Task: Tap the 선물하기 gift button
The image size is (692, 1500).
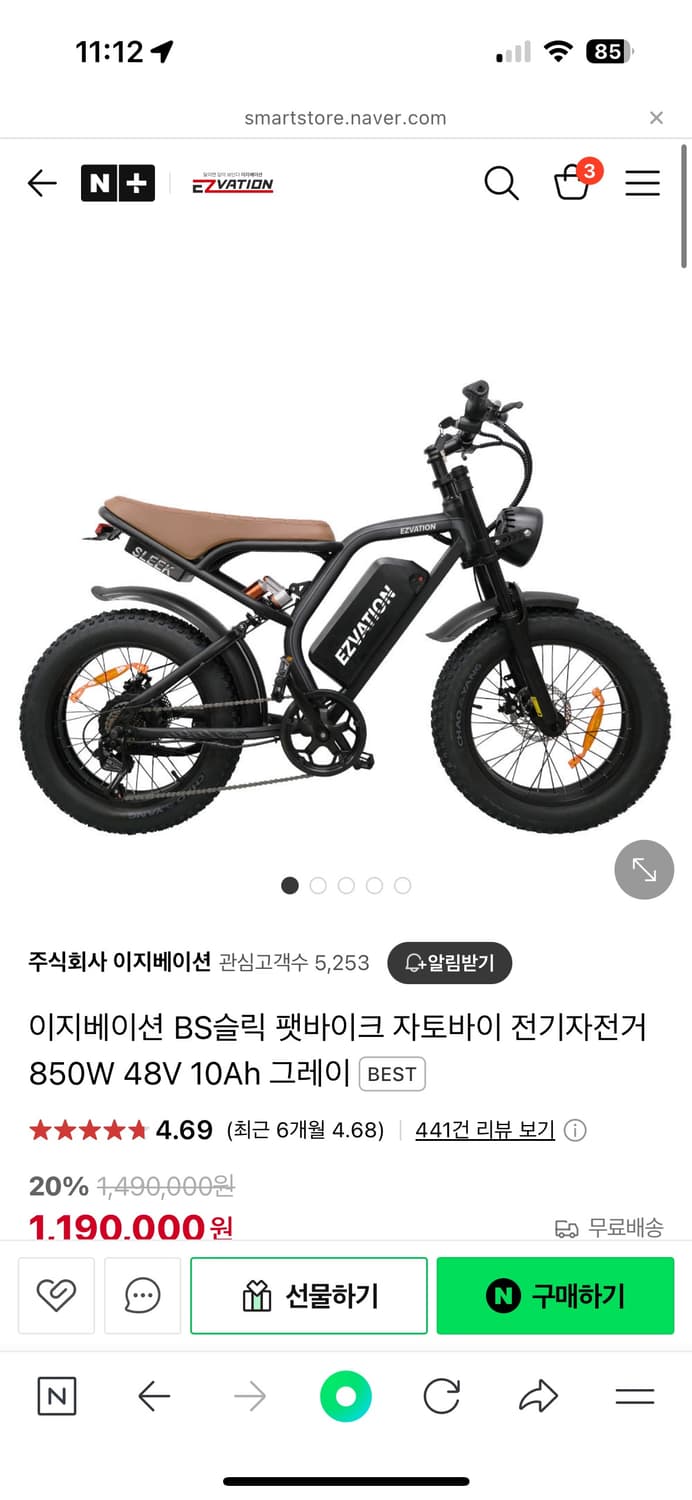Action: click(x=309, y=1296)
